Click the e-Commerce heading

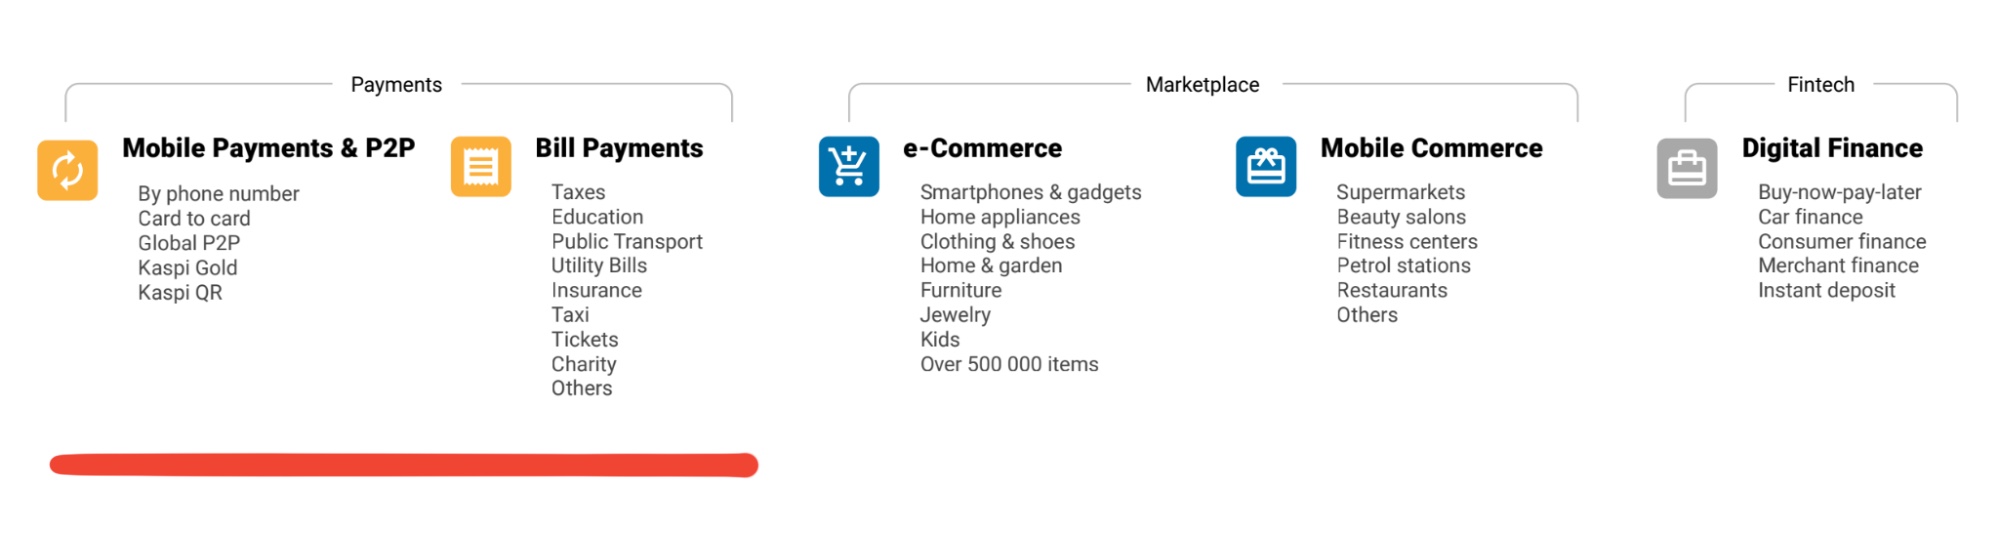(x=983, y=148)
